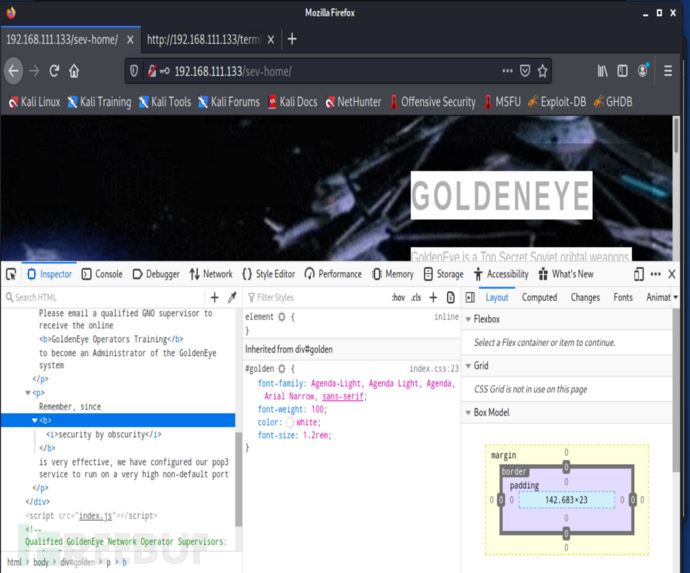Image resolution: width=690 pixels, height=573 pixels.
Task: Open Offensive Security bookmark
Action: point(433,102)
